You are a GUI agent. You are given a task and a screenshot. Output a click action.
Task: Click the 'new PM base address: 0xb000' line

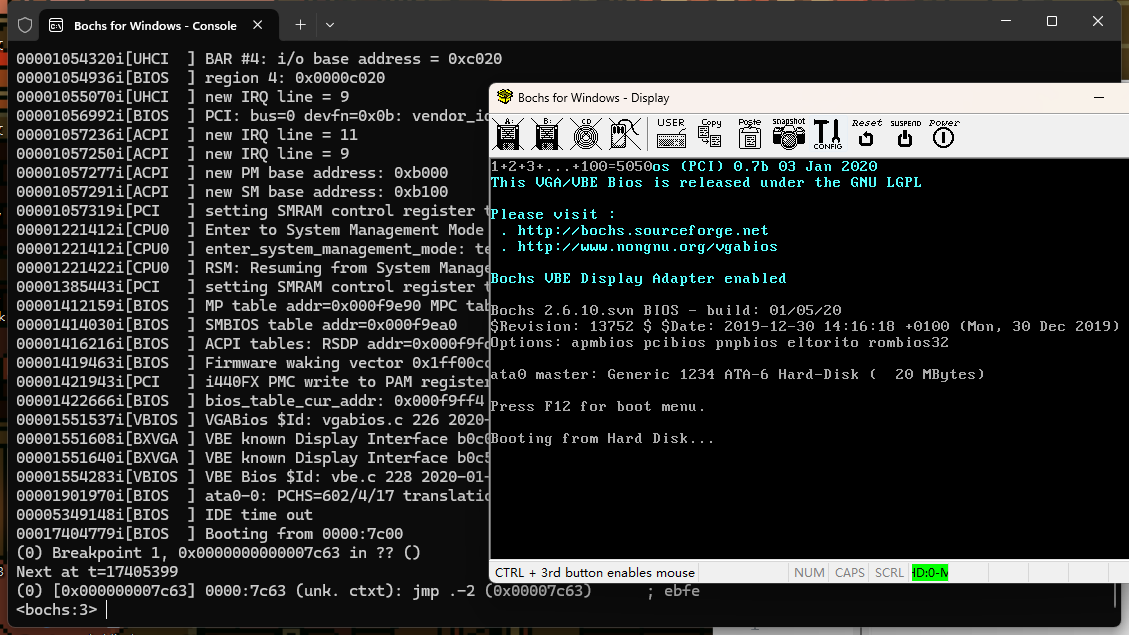click(x=232, y=173)
